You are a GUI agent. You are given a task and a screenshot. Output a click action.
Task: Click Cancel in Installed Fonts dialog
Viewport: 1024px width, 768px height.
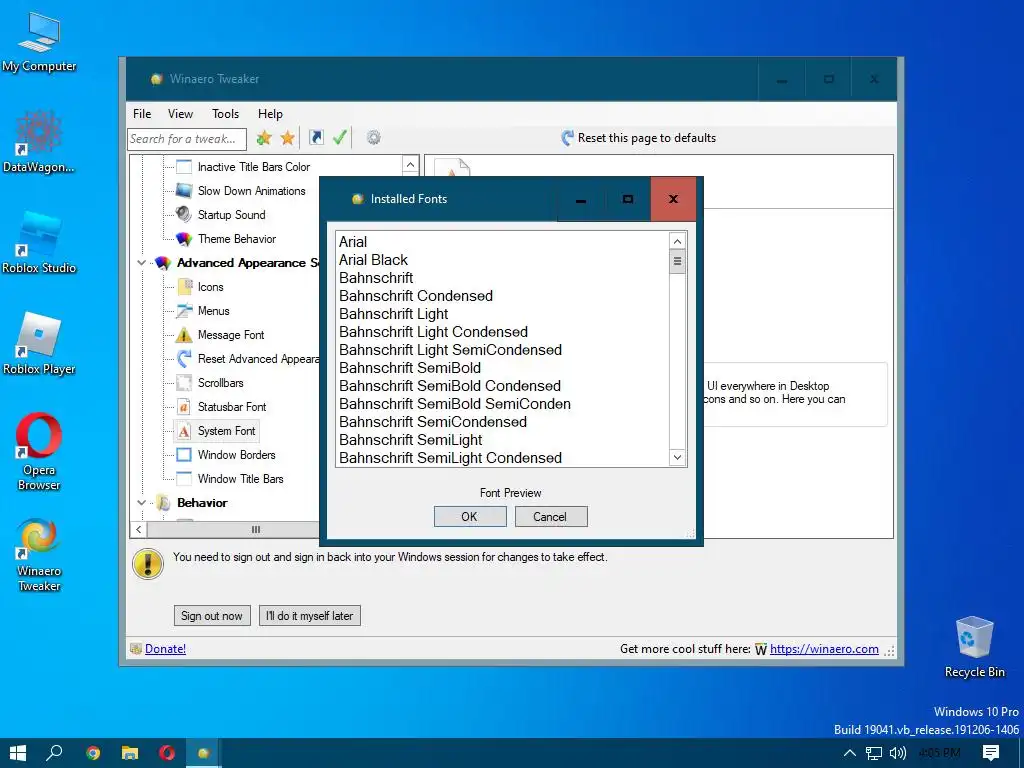pyautogui.click(x=551, y=517)
